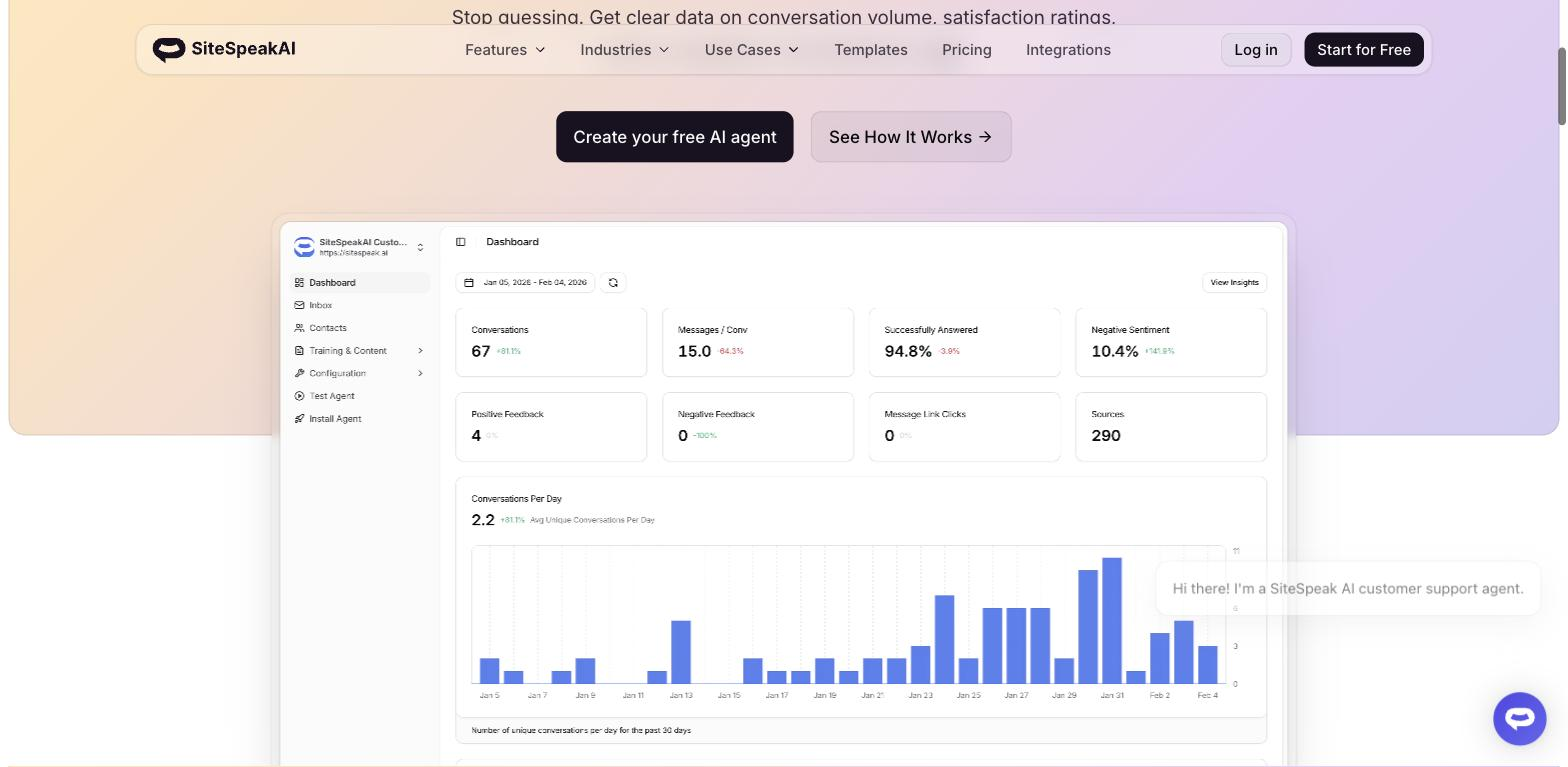1568x767 pixels.
Task: Click the Conversations 67 stat card
Action: tap(551, 342)
